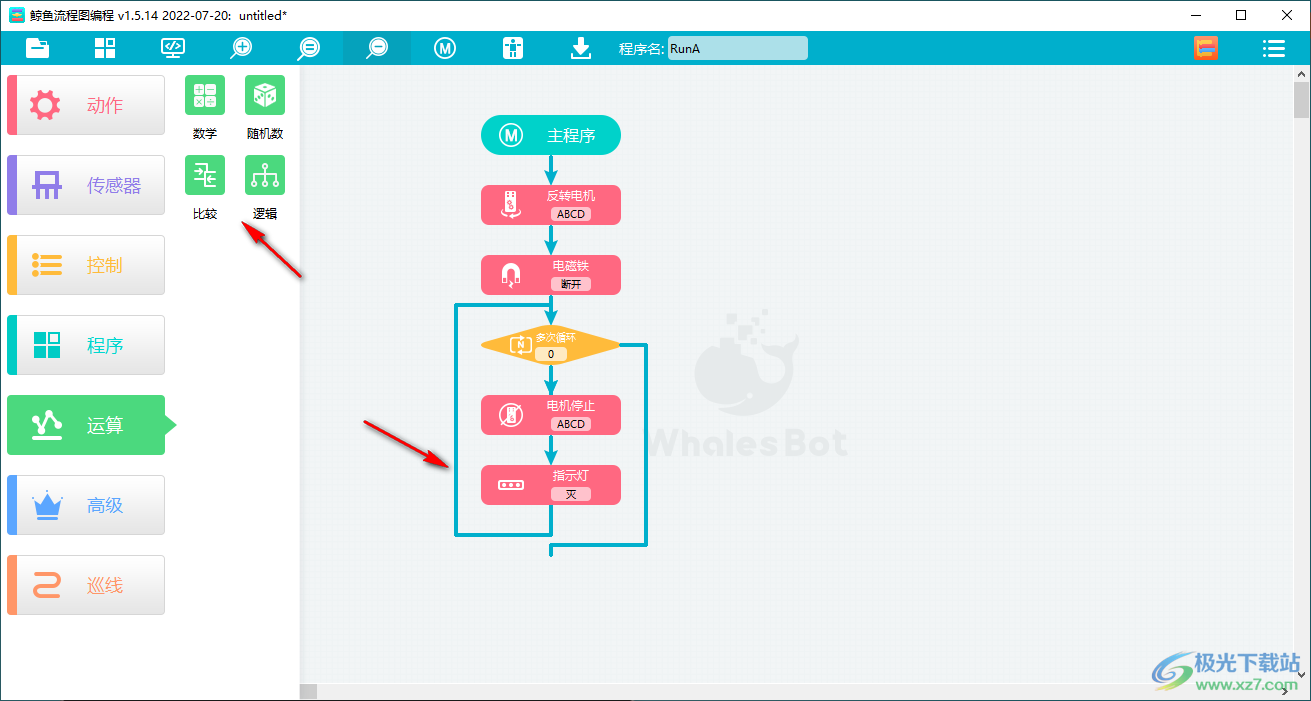The height and width of the screenshot is (701, 1311).
Task: Select the 数学 math block icon
Action: 205,96
